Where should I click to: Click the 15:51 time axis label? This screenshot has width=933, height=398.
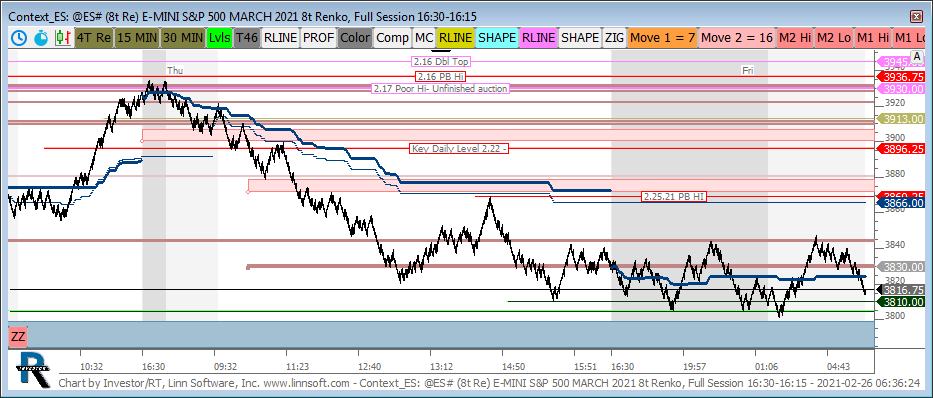coord(586,366)
